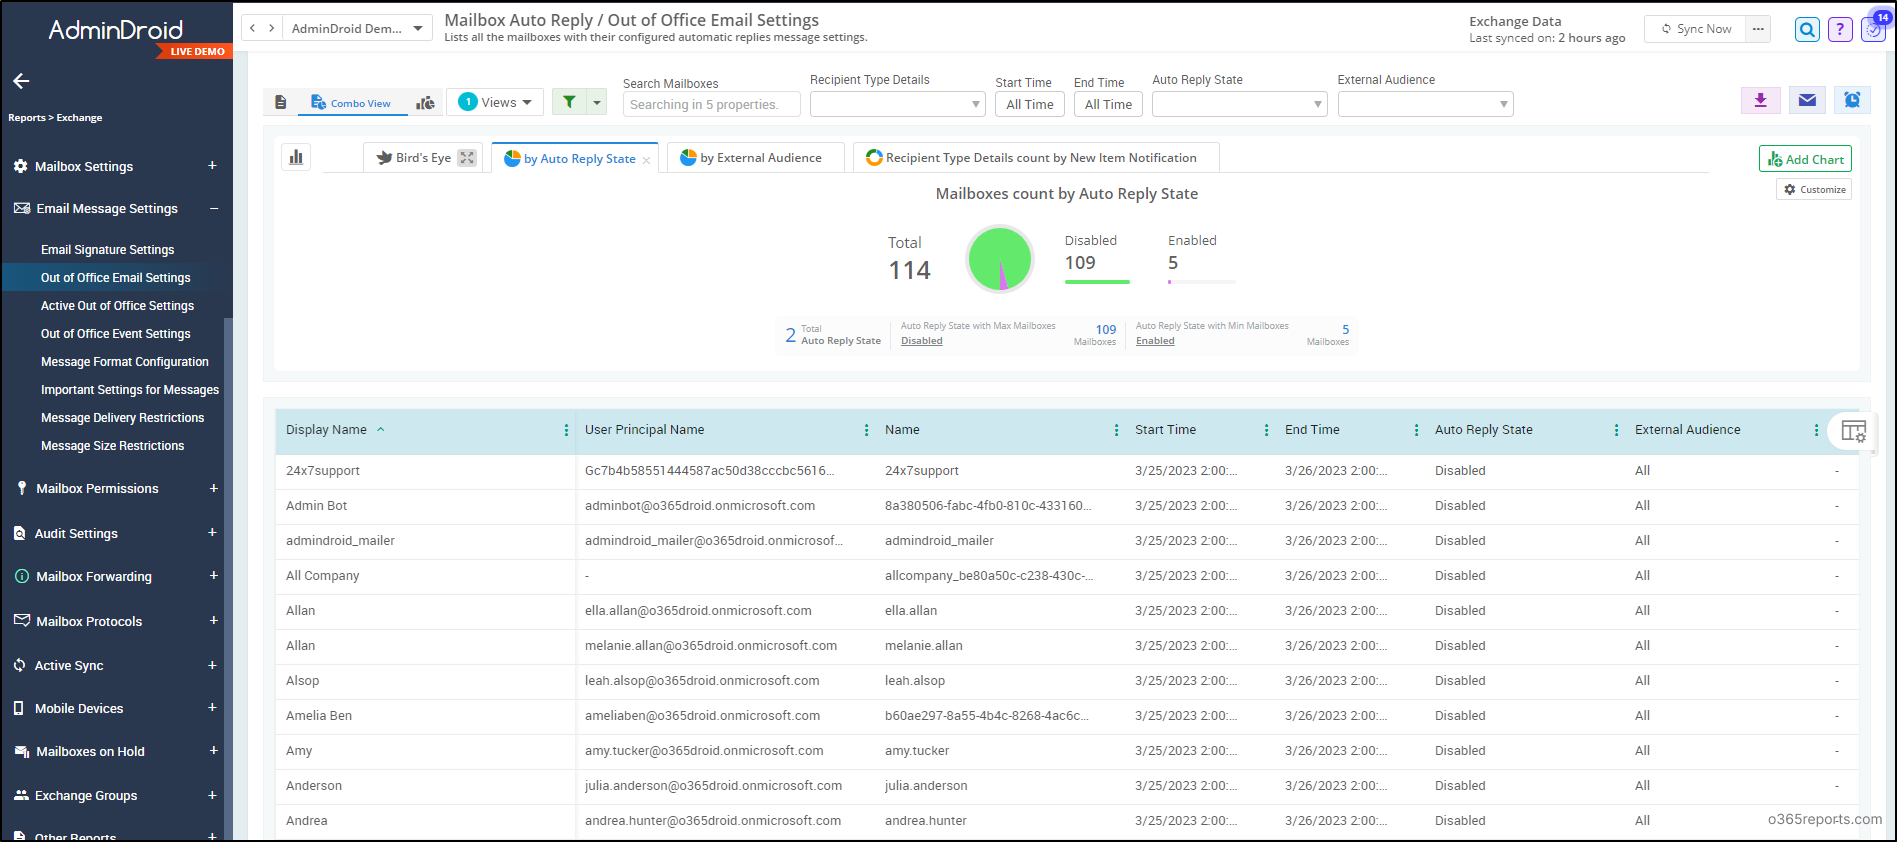Viewport: 1897px width, 842px height.
Task: Open the filter options dropdown arrow
Action: [596, 102]
